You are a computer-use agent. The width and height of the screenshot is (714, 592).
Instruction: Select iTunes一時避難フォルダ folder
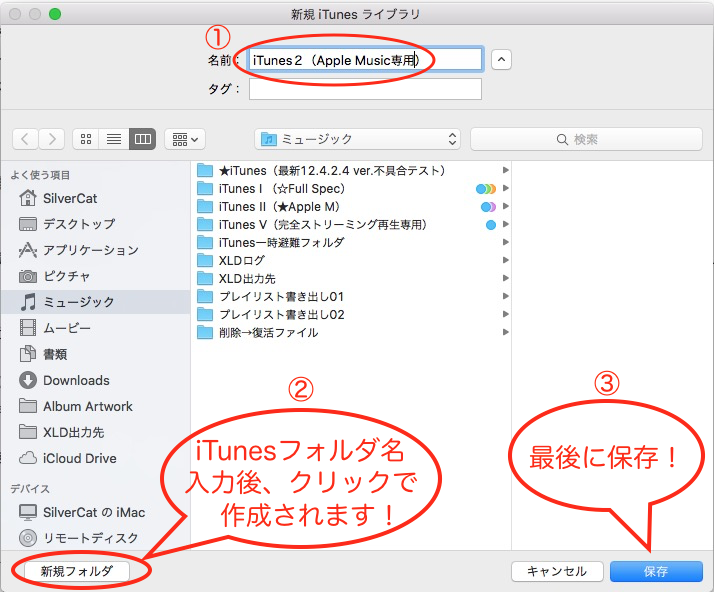(353, 243)
